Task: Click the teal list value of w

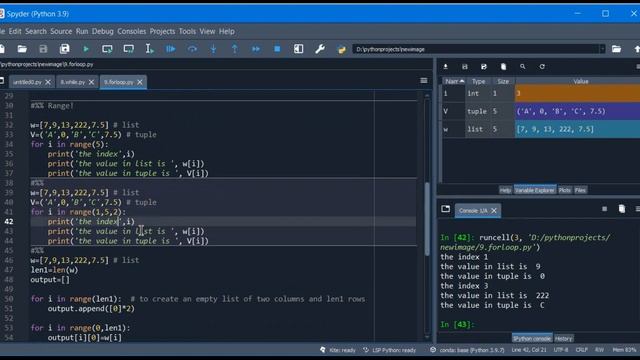Action: [x=578, y=129]
